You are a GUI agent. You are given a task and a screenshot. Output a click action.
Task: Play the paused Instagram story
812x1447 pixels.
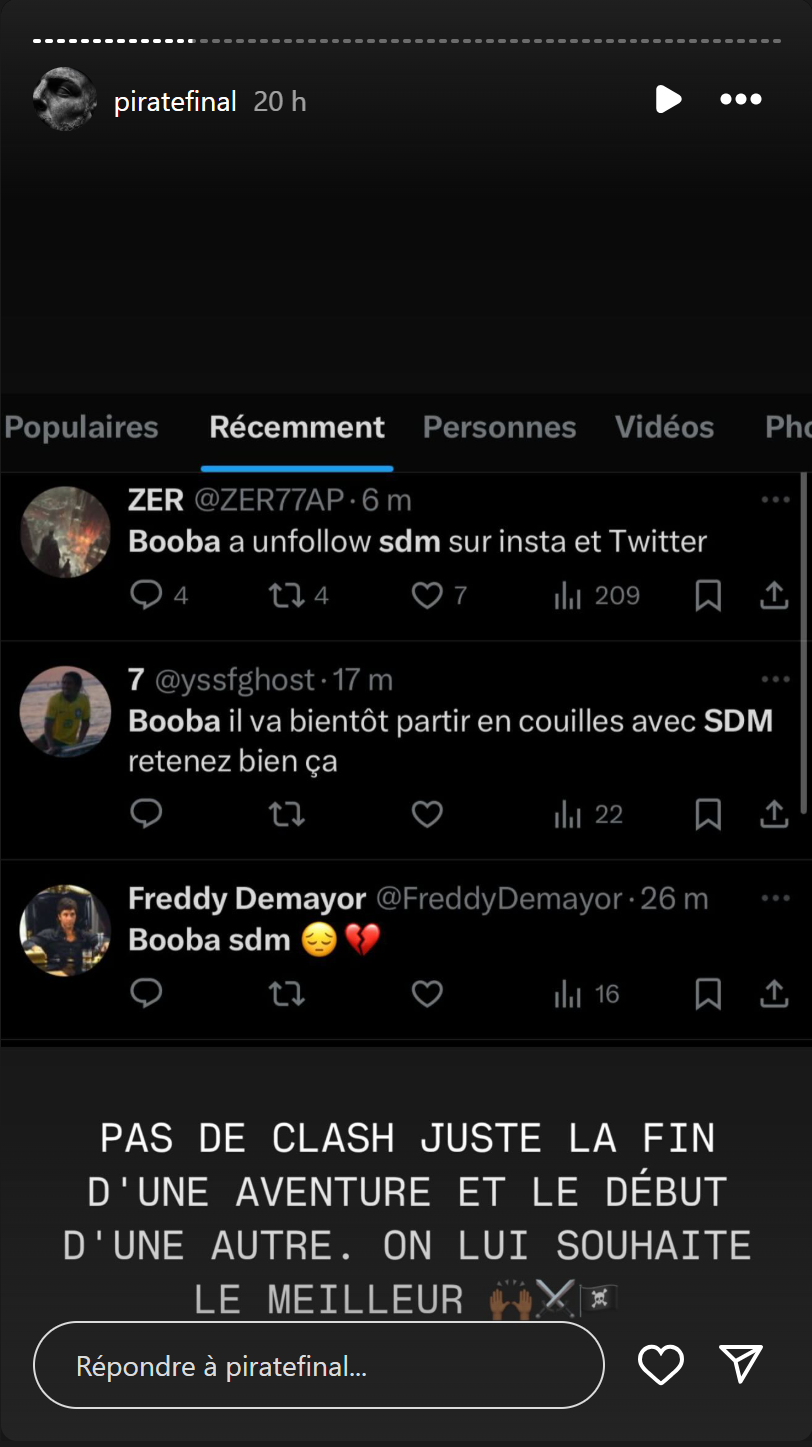point(668,100)
